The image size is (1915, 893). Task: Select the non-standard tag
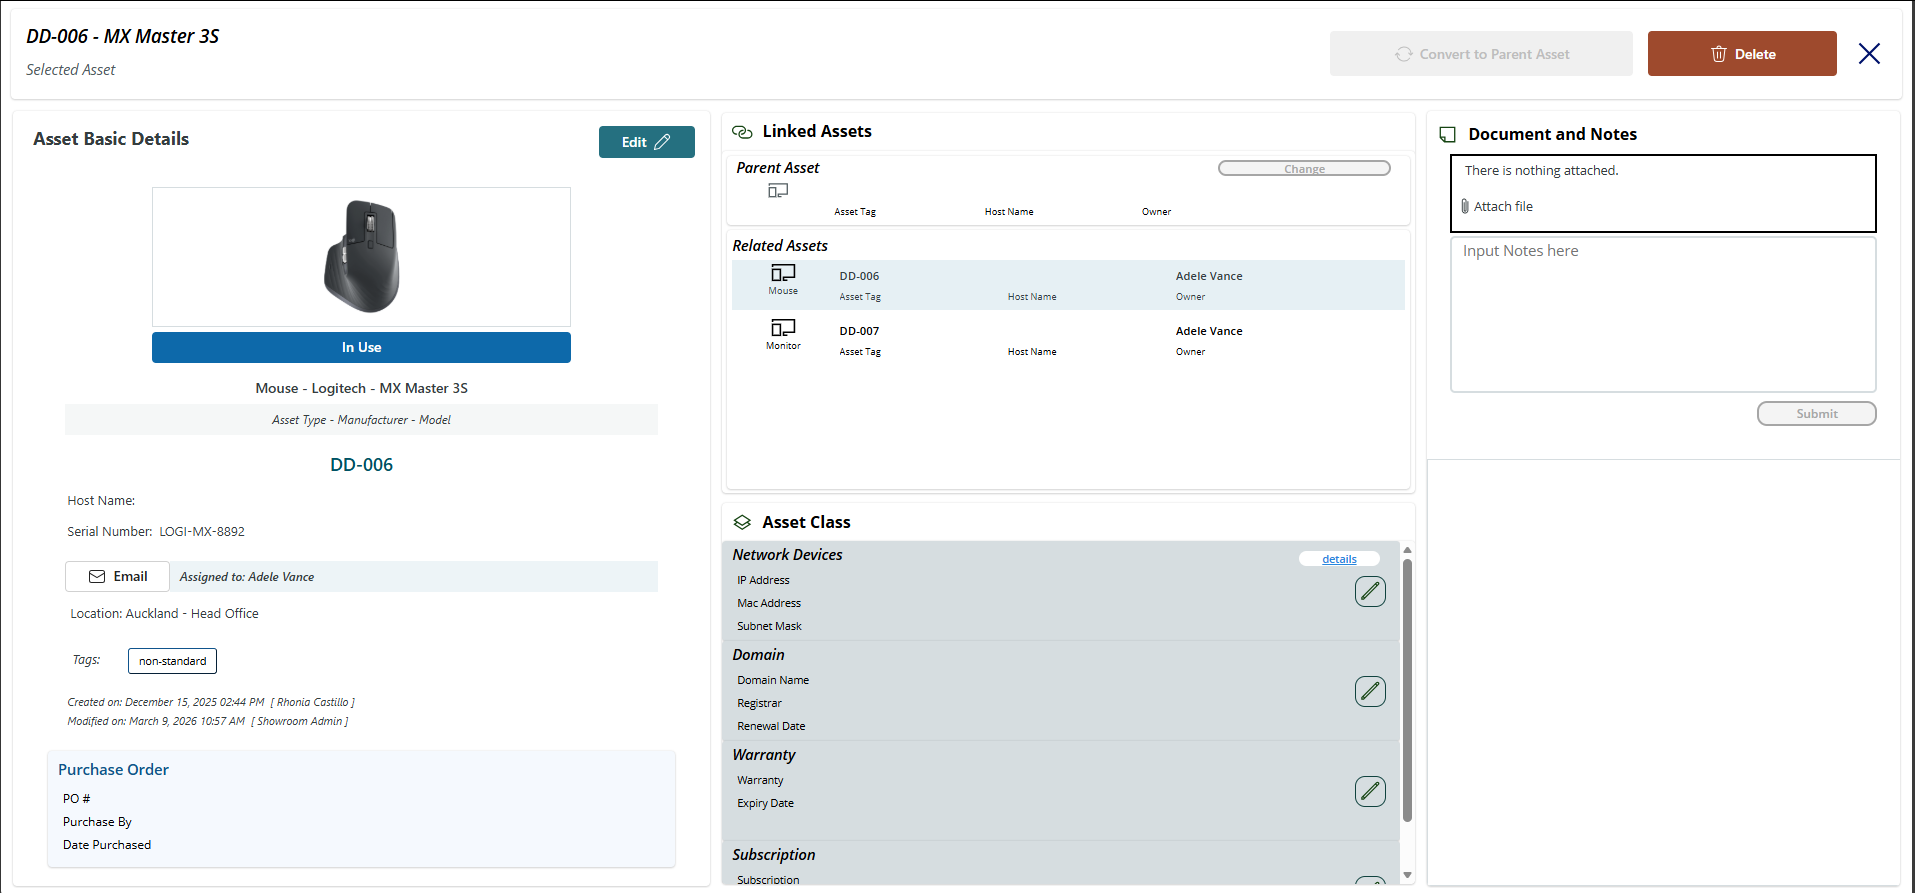click(x=172, y=661)
